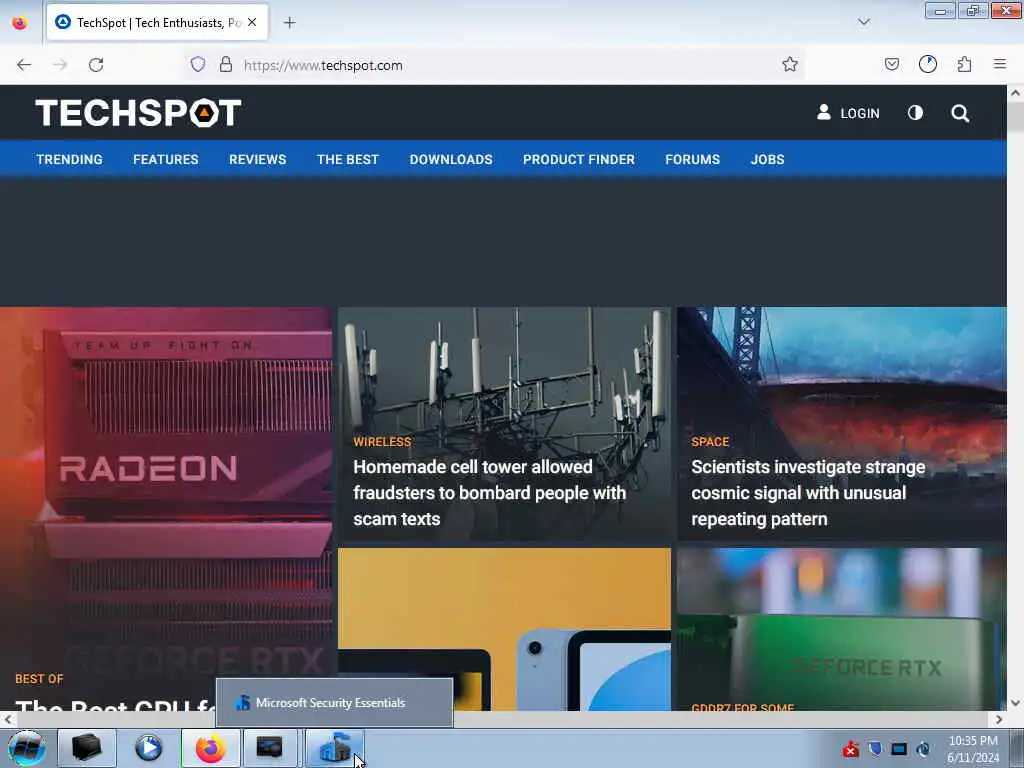Viewport: 1024px width, 768px height.
Task: Toggle dark/light theme contrast icon
Action: [x=916, y=113]
